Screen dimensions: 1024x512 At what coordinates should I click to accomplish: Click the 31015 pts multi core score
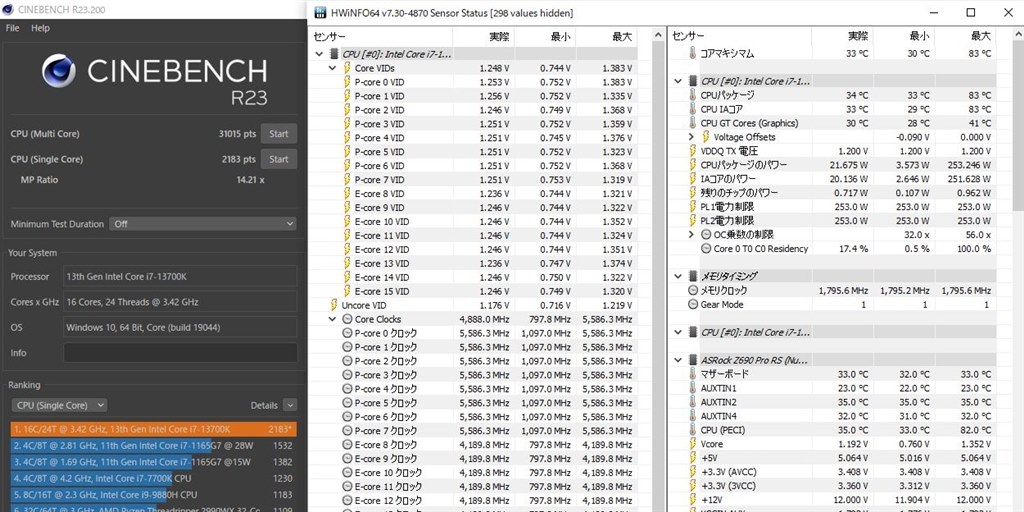(237, 134)
